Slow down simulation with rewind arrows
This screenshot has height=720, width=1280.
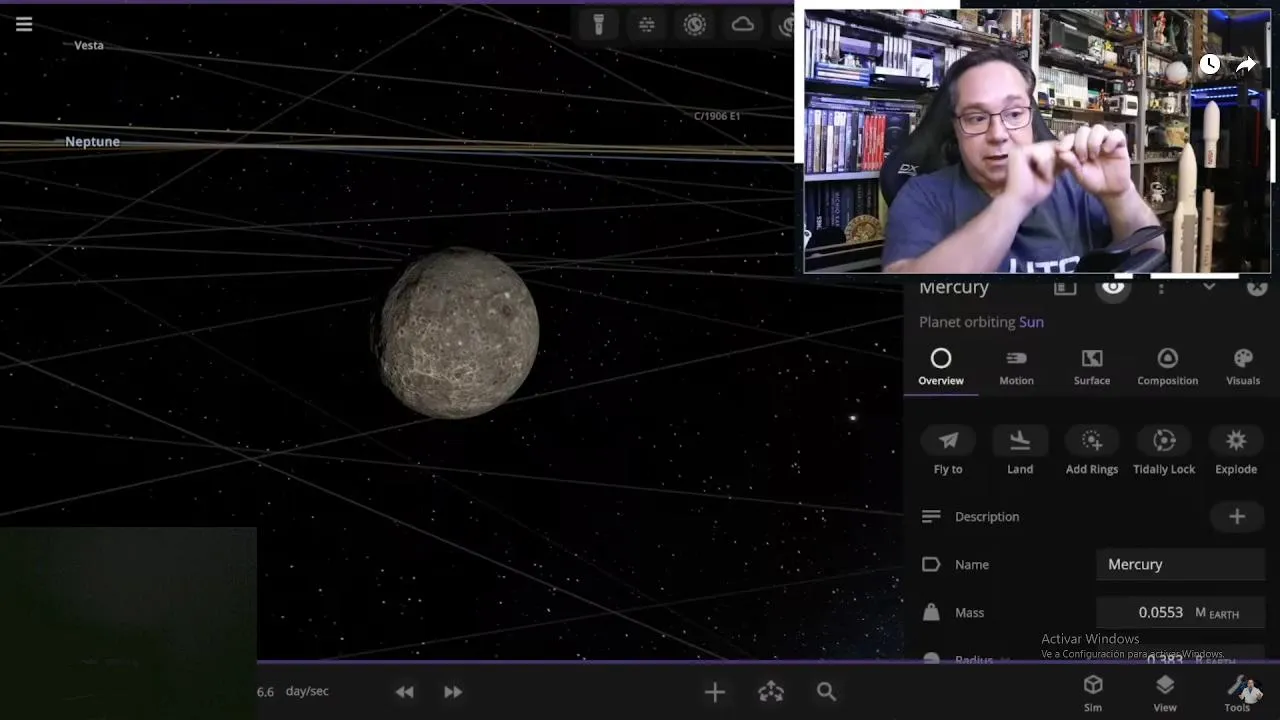pyautogui.click(x=404, y=692)
